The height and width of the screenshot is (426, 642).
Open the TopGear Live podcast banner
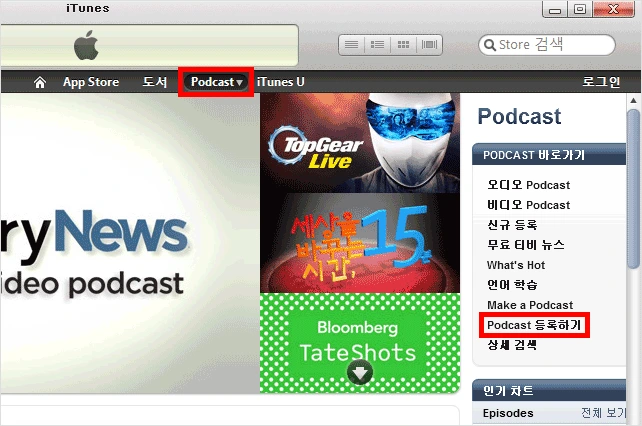(360, 143)
